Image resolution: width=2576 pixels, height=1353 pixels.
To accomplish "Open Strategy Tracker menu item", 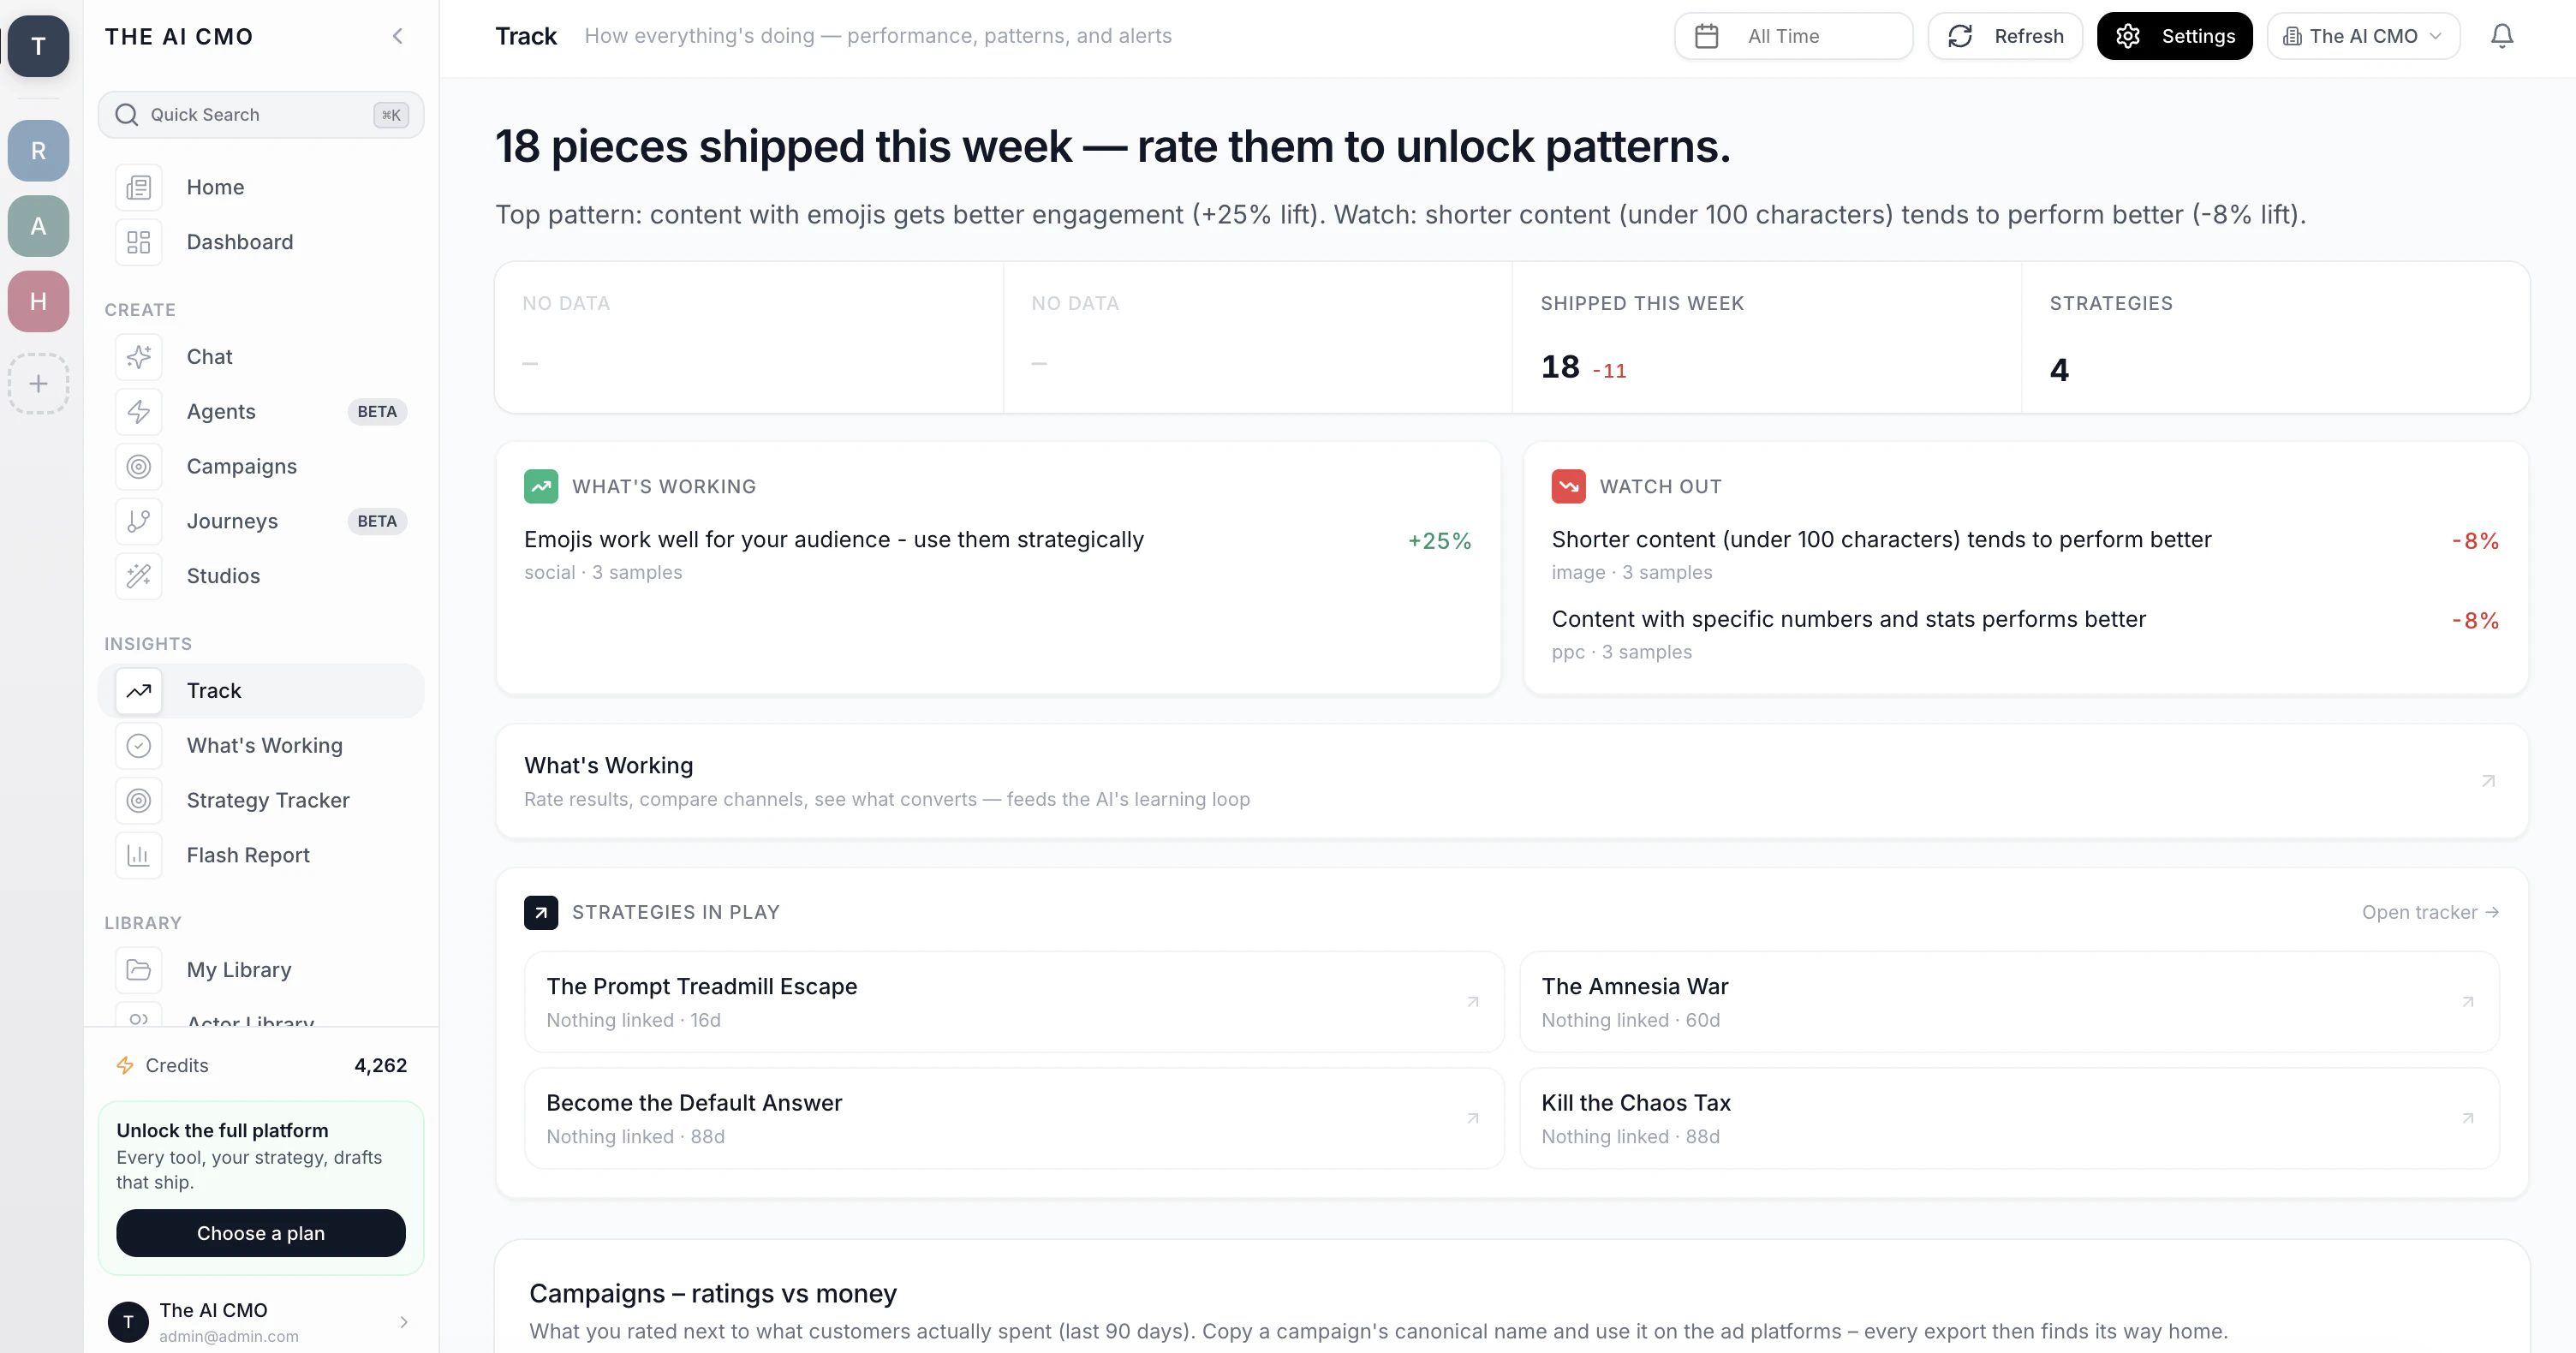I will [261, 800].
